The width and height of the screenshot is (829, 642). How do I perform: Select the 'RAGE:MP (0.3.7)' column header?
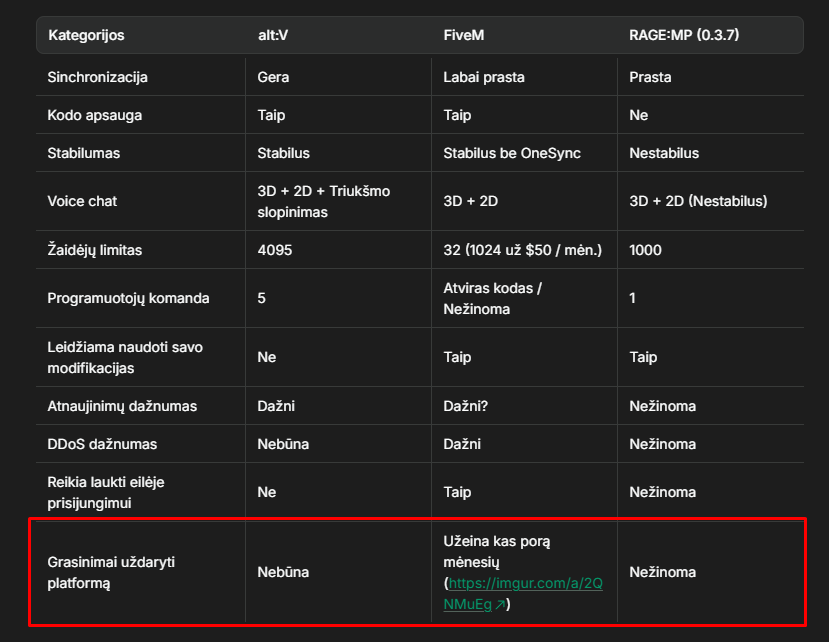[684, 35]
